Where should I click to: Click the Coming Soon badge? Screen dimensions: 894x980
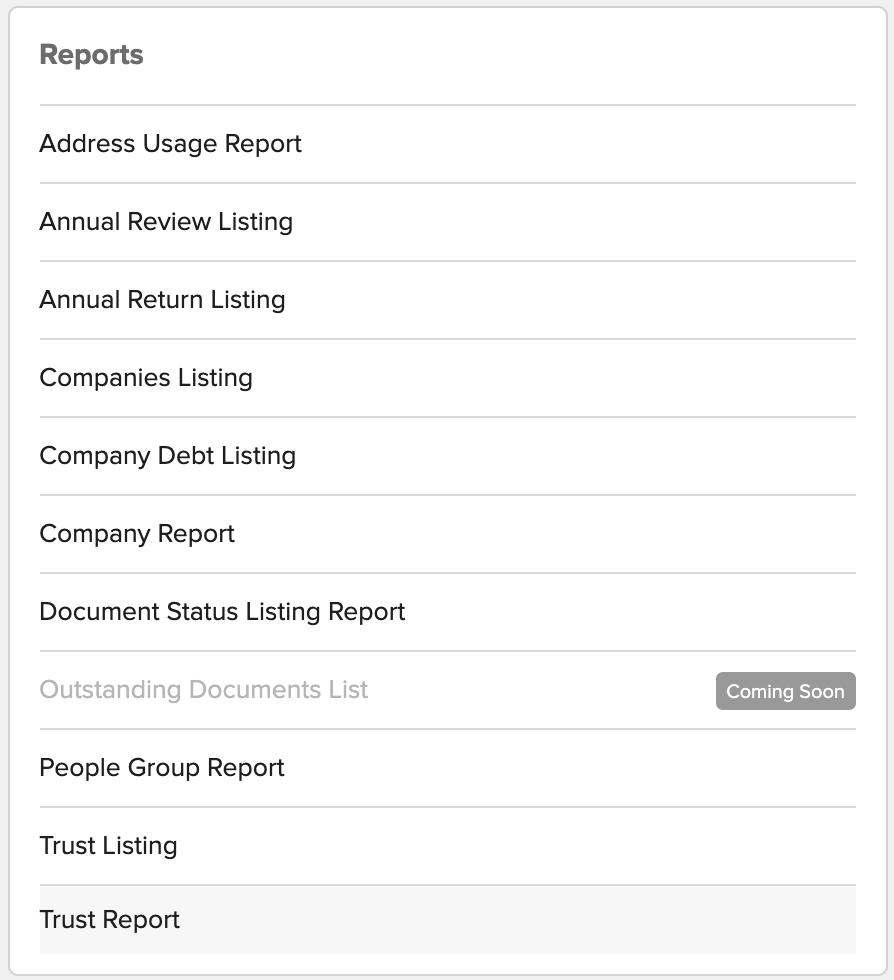[x=785, y=691]
